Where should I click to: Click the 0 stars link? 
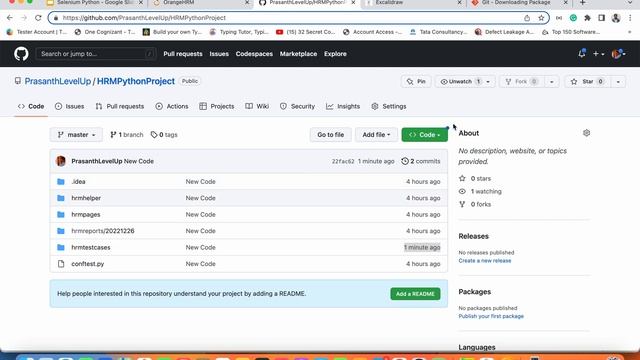(x=475, y=178)
